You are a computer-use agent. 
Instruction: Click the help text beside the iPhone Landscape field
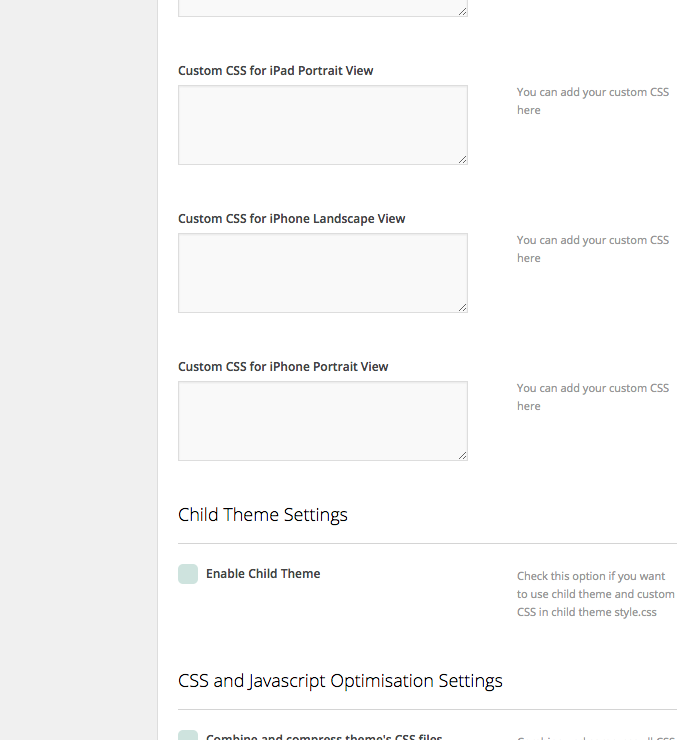coord(593,249)
